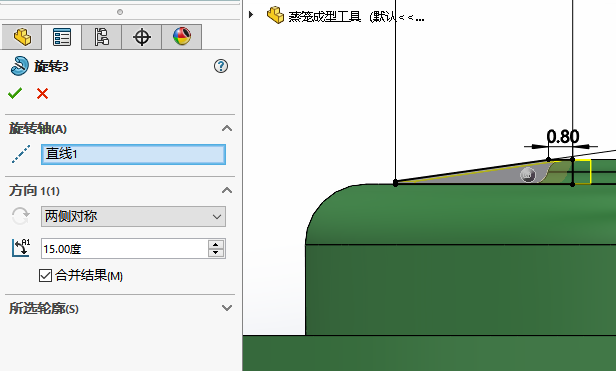Expand the 蒸笼成型工具 flyout tree node
The height and width of the screenshot is (371, 616).
pyautogui.click(x=251, y=15)
